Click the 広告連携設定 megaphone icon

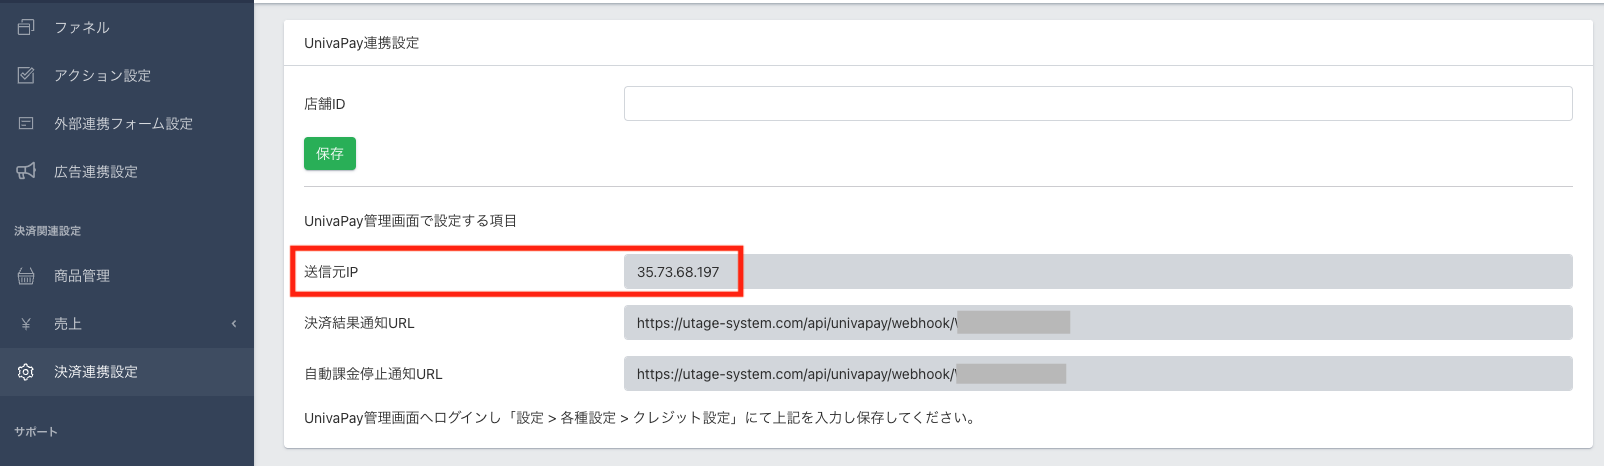click(26, 171)
